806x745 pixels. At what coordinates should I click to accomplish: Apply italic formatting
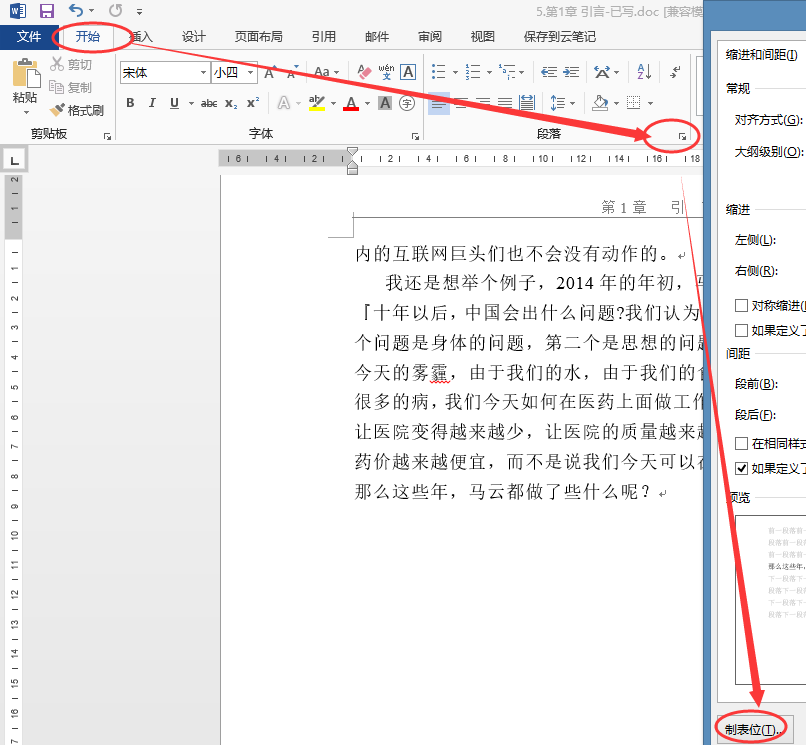[x=152, y=103]
